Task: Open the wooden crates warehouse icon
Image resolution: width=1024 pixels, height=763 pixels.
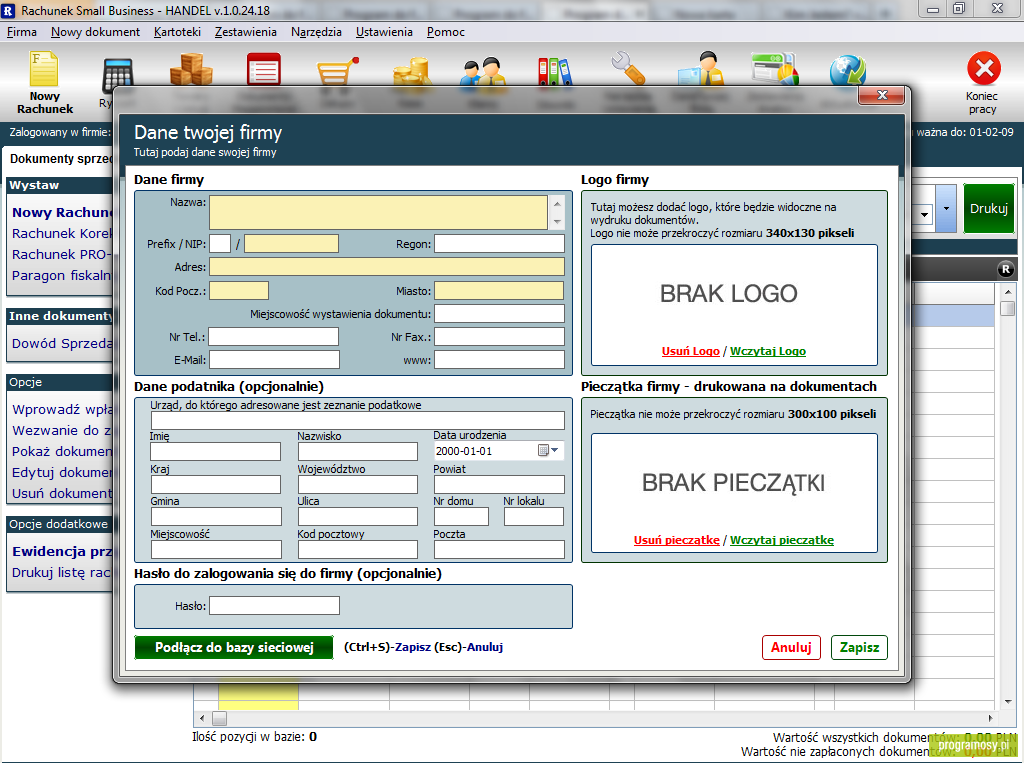Action: click(191, 69)
